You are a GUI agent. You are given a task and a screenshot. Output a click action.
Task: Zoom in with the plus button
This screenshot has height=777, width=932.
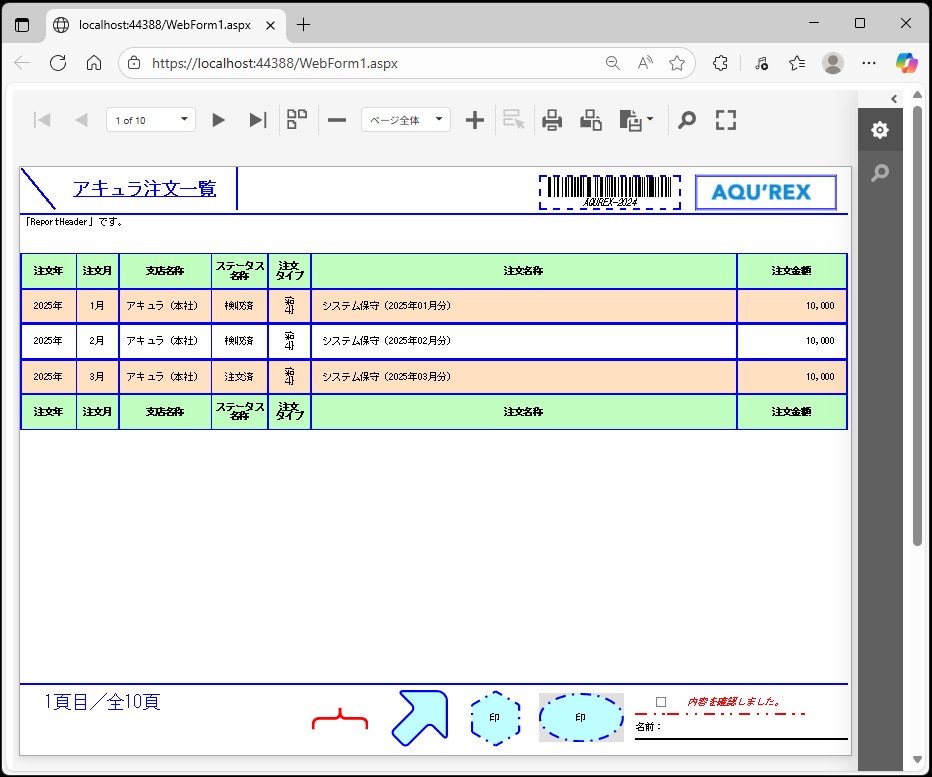[475, 120]
